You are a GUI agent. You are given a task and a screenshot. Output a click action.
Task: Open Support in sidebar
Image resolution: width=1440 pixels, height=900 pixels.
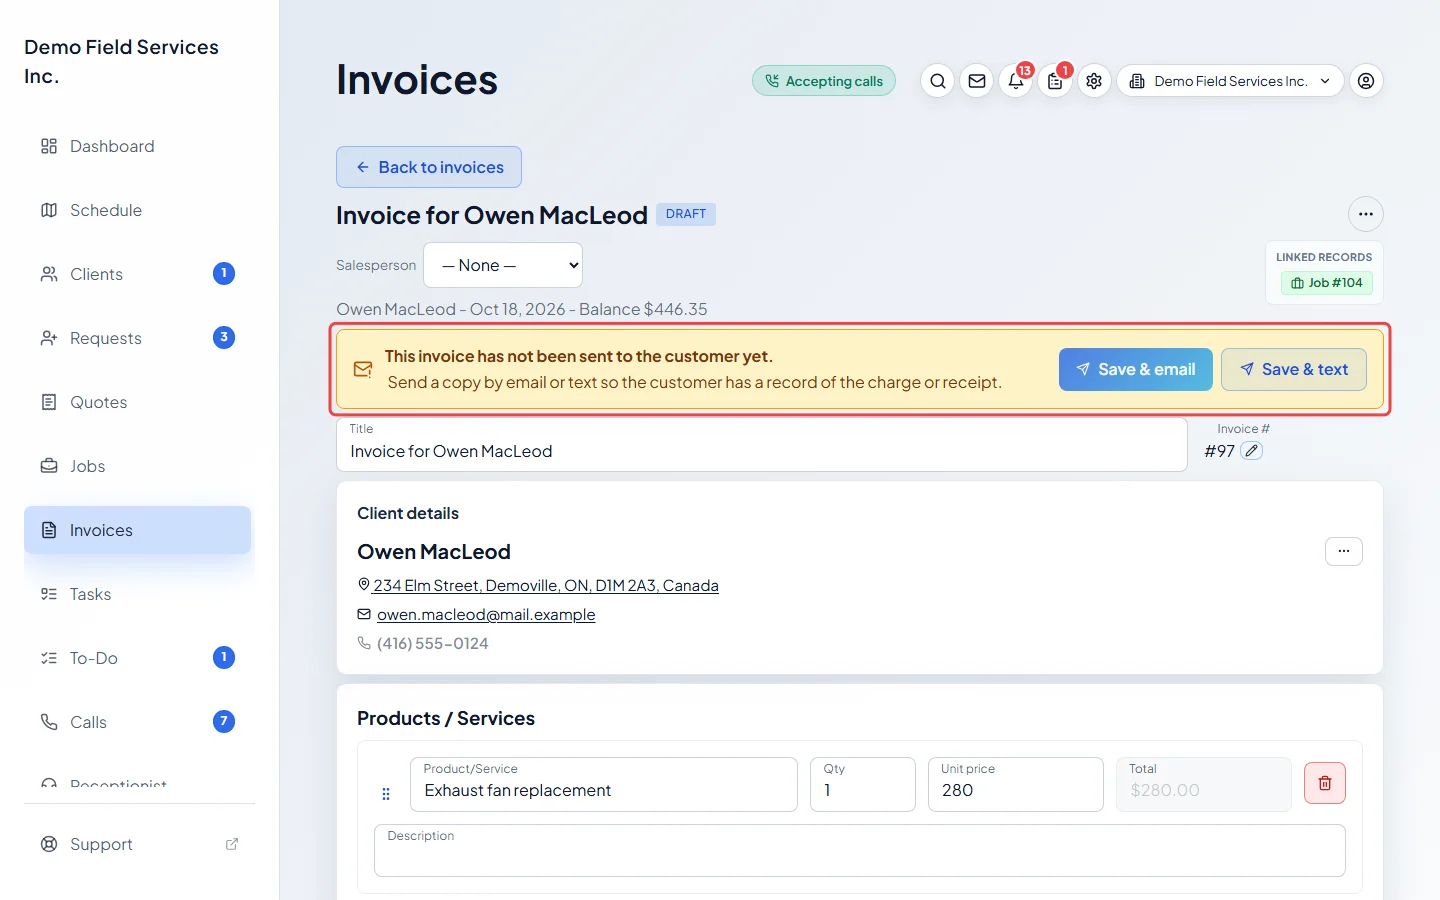tap(137, 844)
